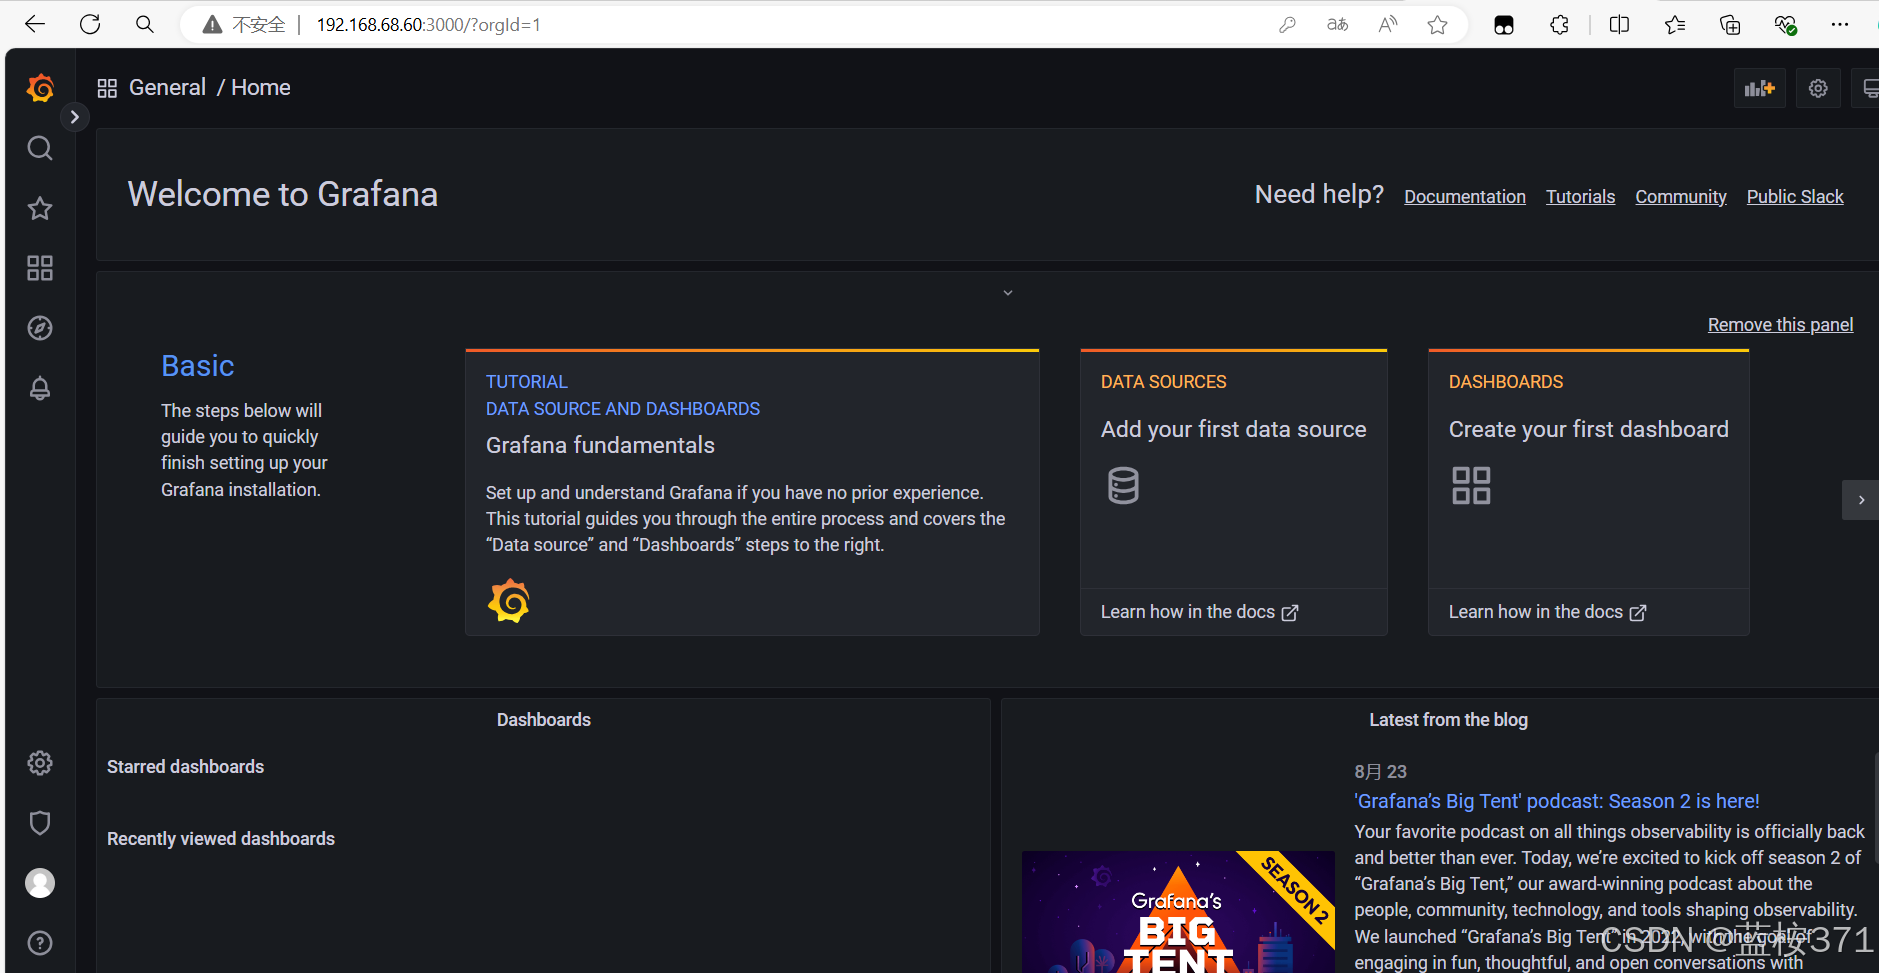Open Learn how in the docs for data sources
Viewport: 1879px width, 973px height.
coord(1199,612)
